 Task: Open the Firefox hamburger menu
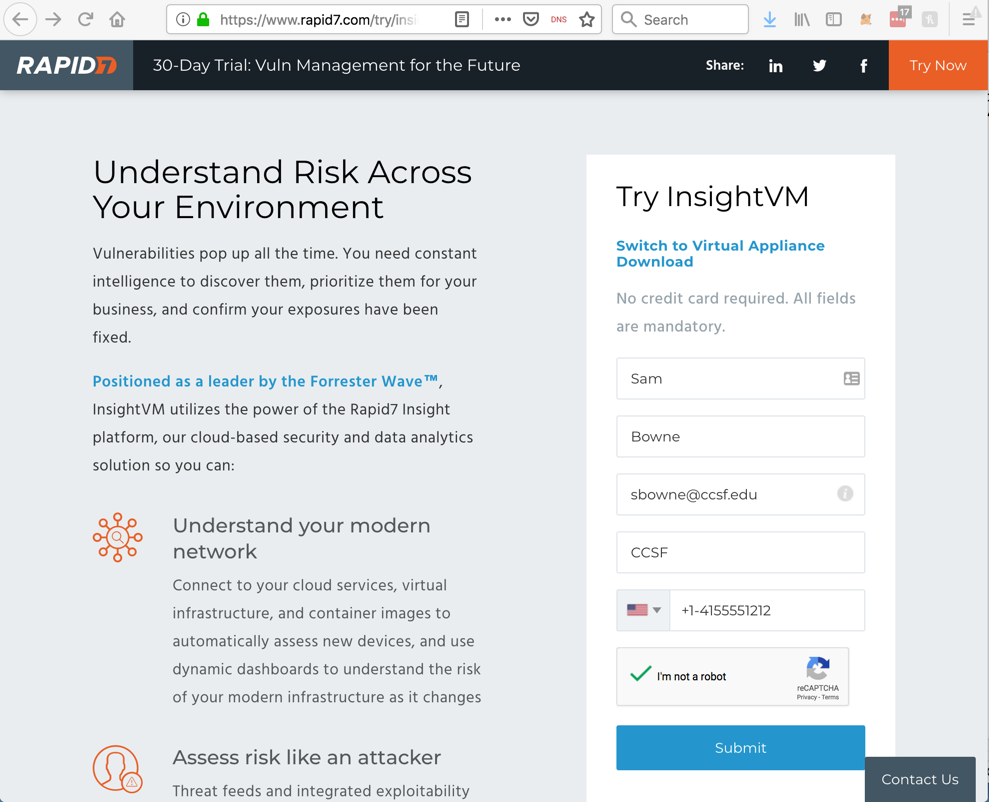(969, 20)
